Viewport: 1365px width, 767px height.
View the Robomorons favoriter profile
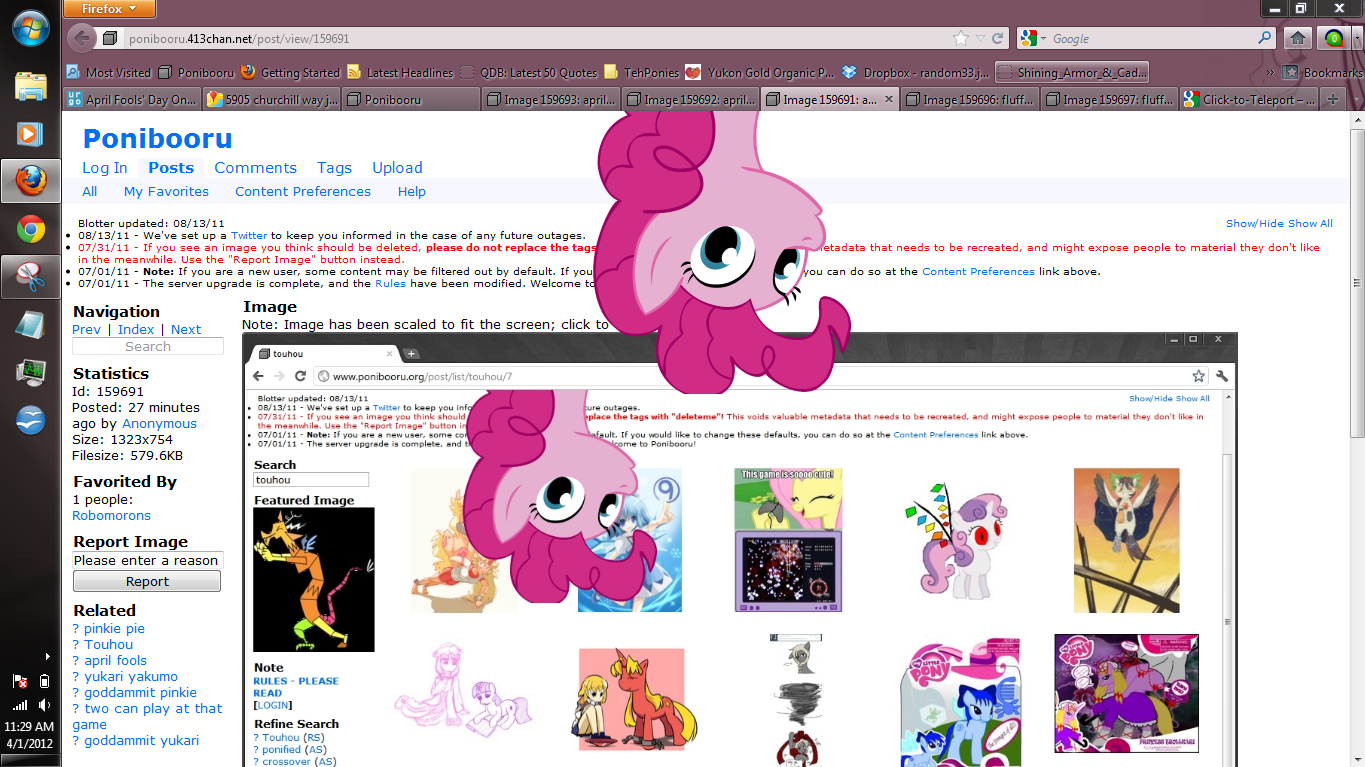pyautogui.click(x=111, y=515)
